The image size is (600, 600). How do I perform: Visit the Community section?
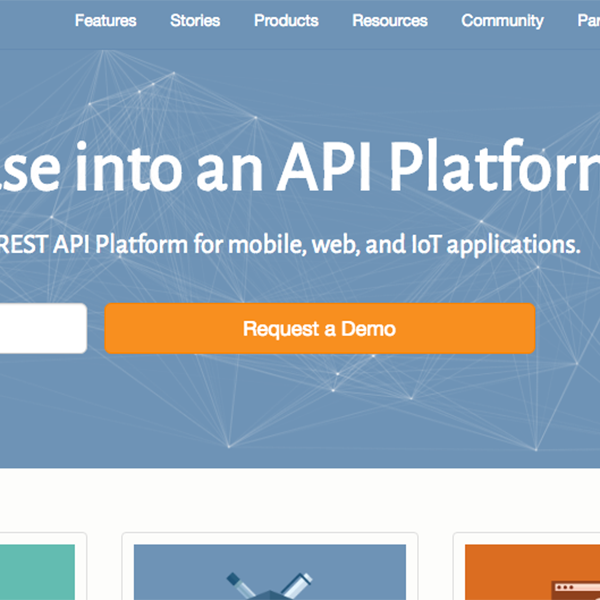point(502,20)
